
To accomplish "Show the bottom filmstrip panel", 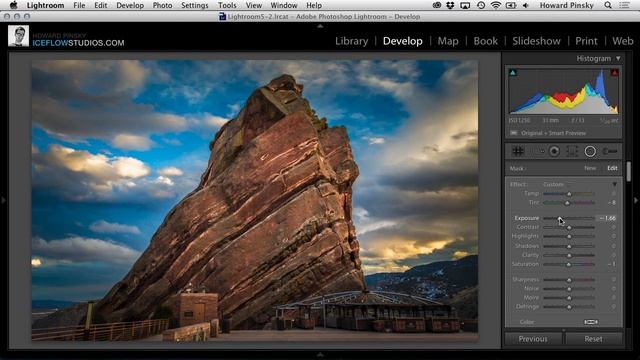I will click(320, 355).
